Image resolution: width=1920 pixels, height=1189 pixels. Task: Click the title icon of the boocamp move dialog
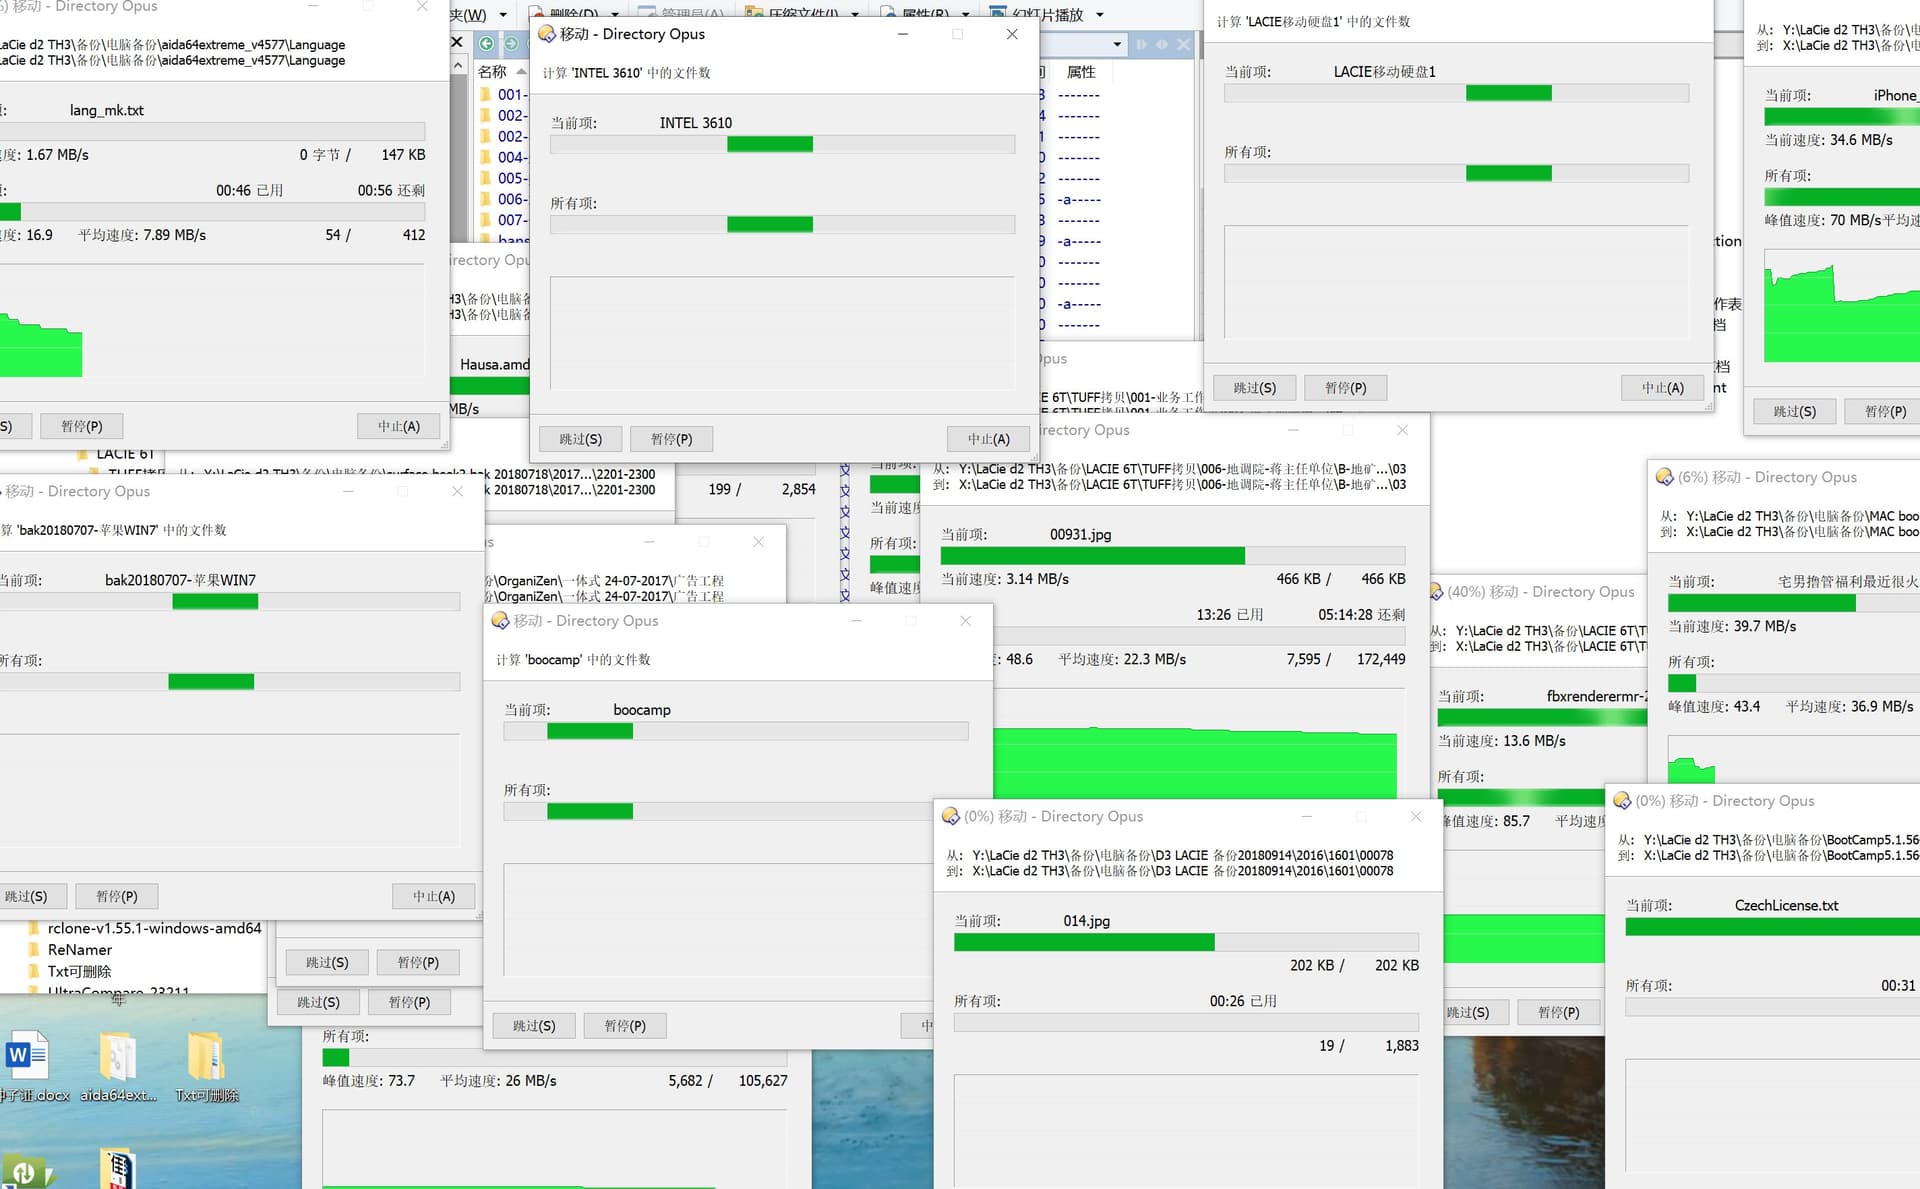point(500,621)
